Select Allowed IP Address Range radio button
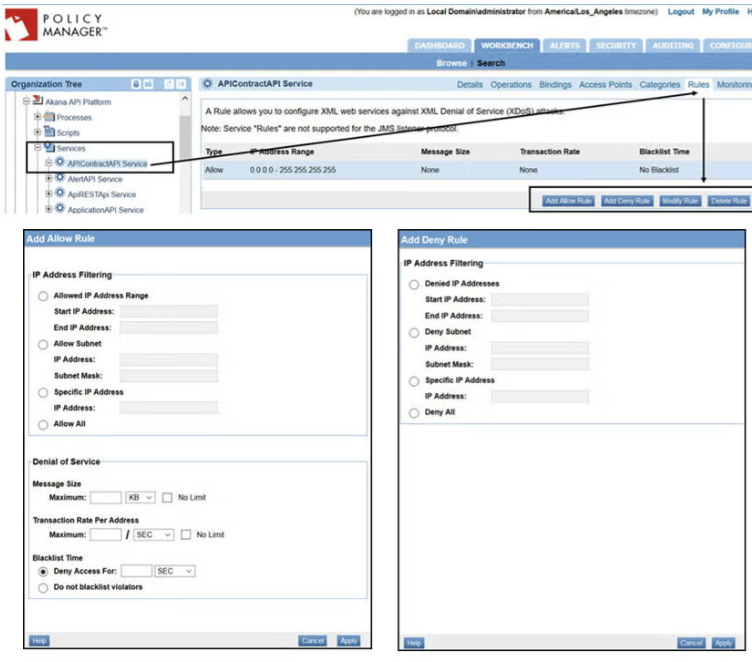 43,296
